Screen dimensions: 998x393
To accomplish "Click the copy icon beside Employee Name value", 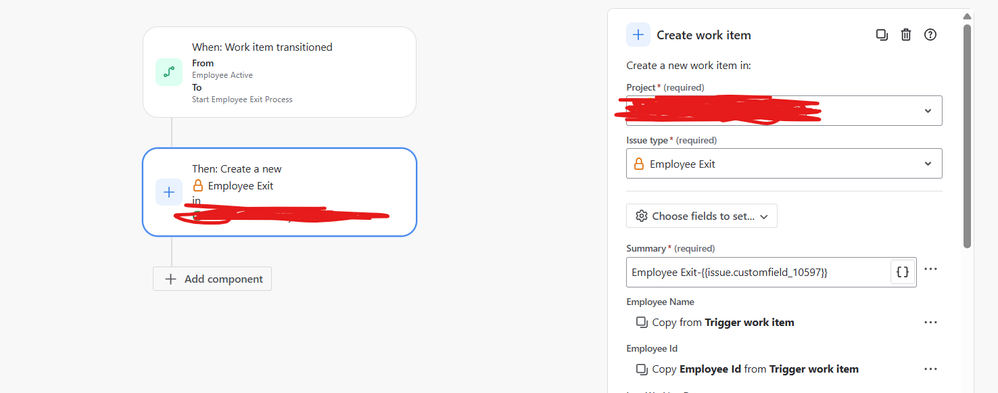I will (642, 322).
